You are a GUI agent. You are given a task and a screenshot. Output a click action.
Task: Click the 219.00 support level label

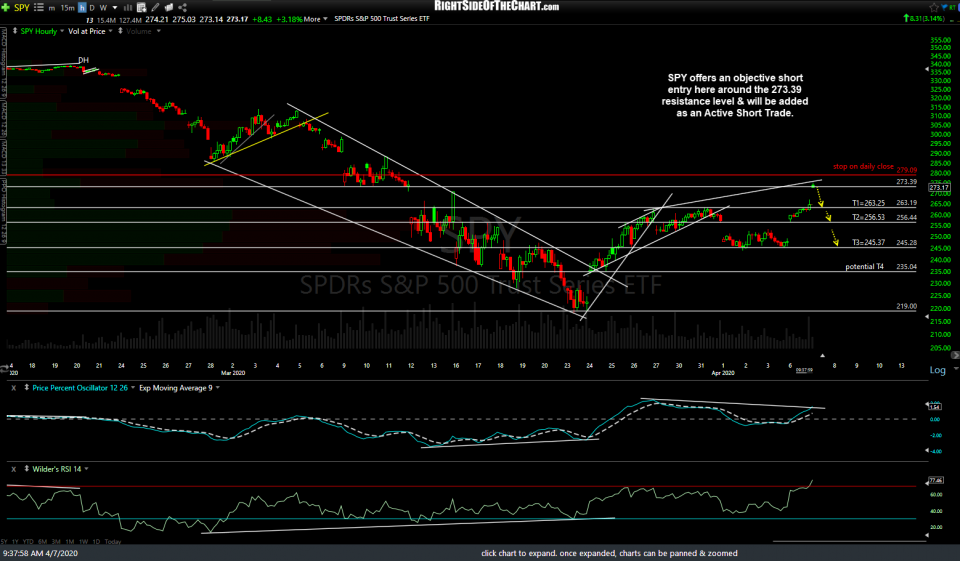click(x=906, y=306)
